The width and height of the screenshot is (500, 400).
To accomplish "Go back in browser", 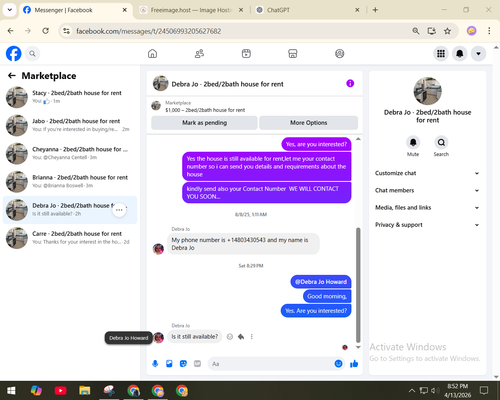I will tap(11, 31).
